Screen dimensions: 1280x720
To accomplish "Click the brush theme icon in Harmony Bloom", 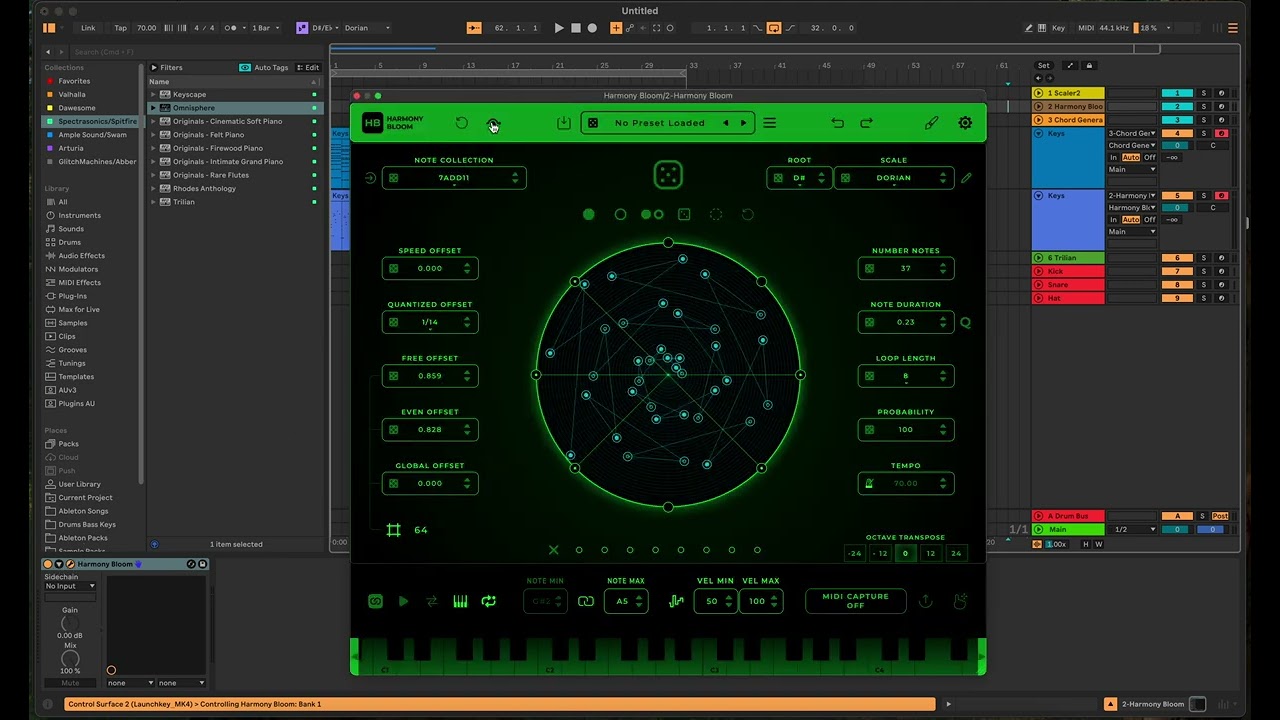I will (931, 123).
